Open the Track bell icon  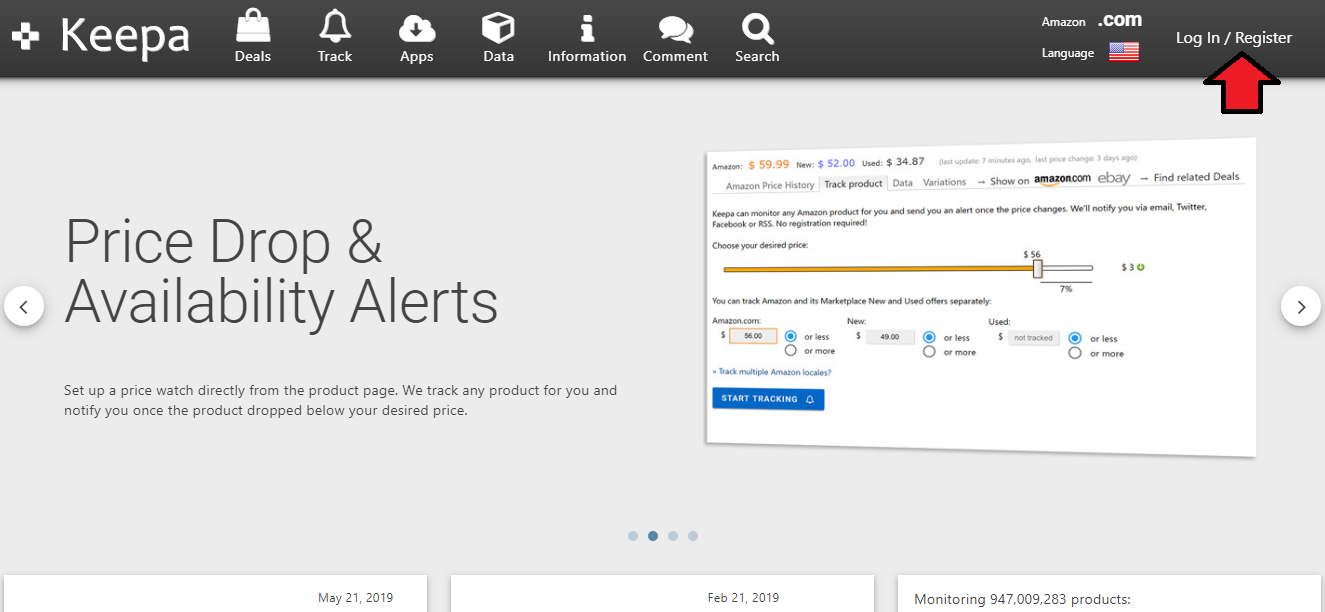point(334,26)
